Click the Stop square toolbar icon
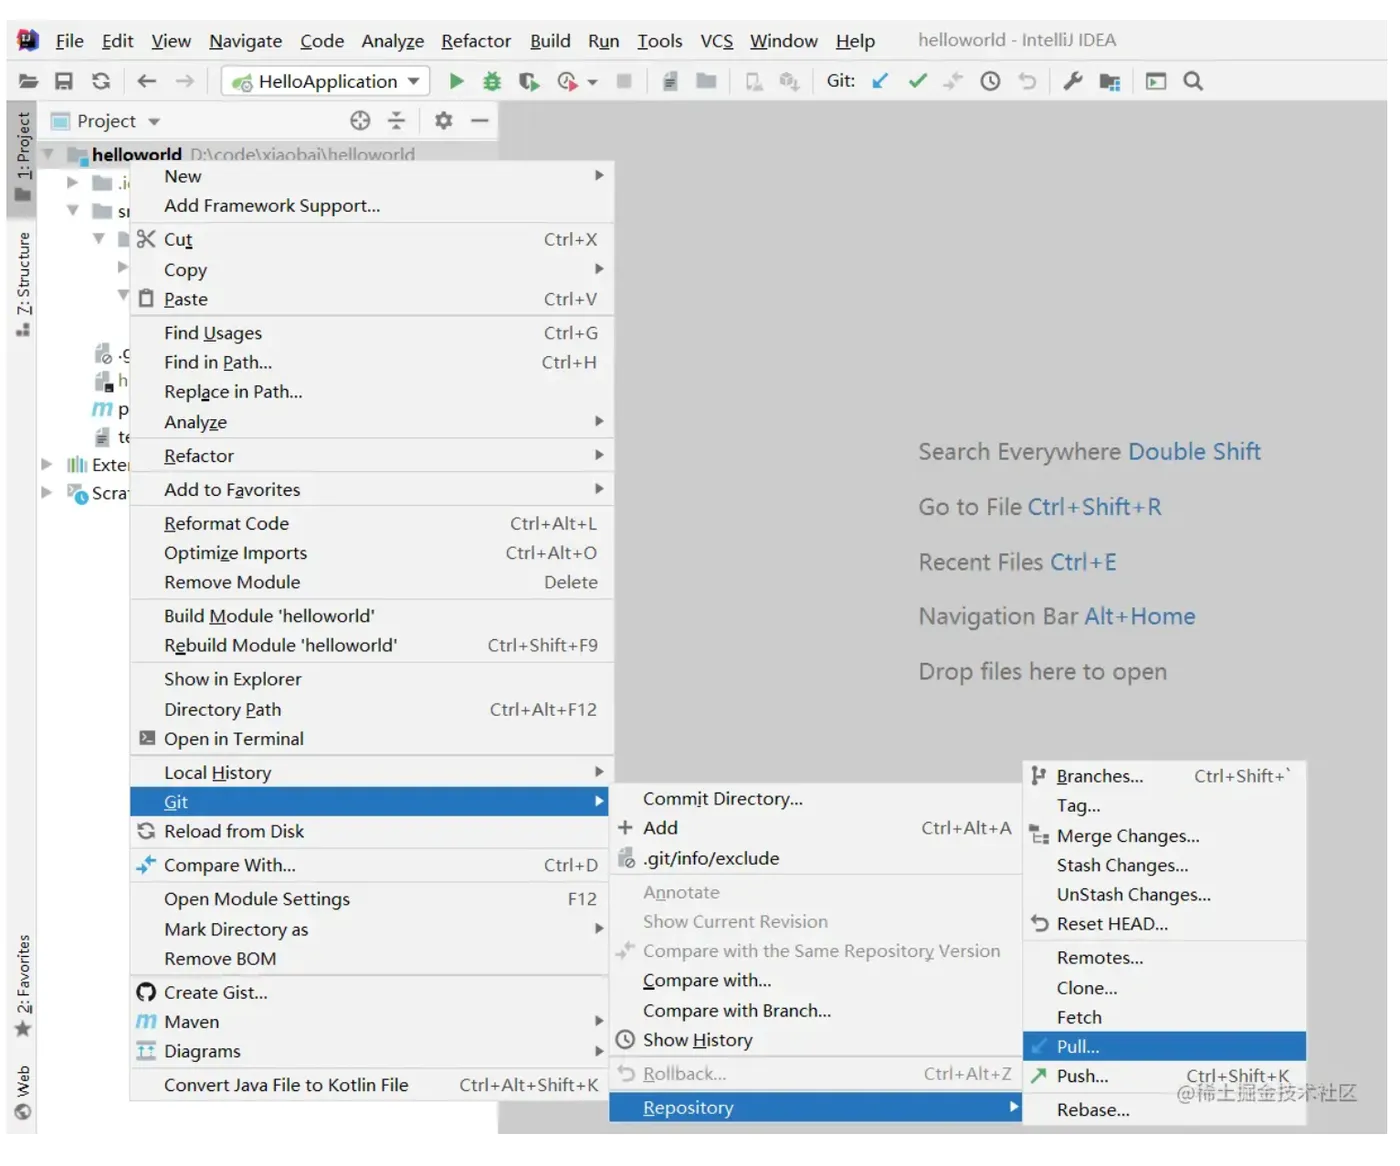 (x=624, y=81)
